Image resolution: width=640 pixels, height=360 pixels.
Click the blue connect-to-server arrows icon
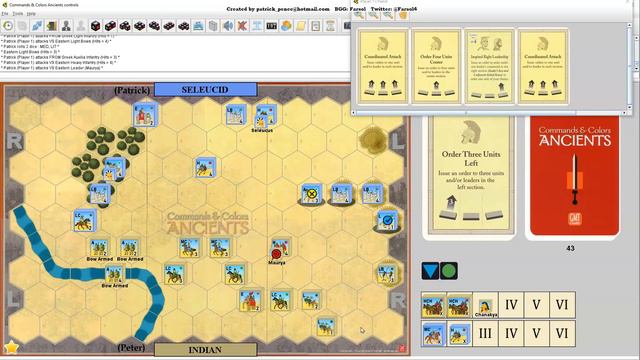point(37,26)
